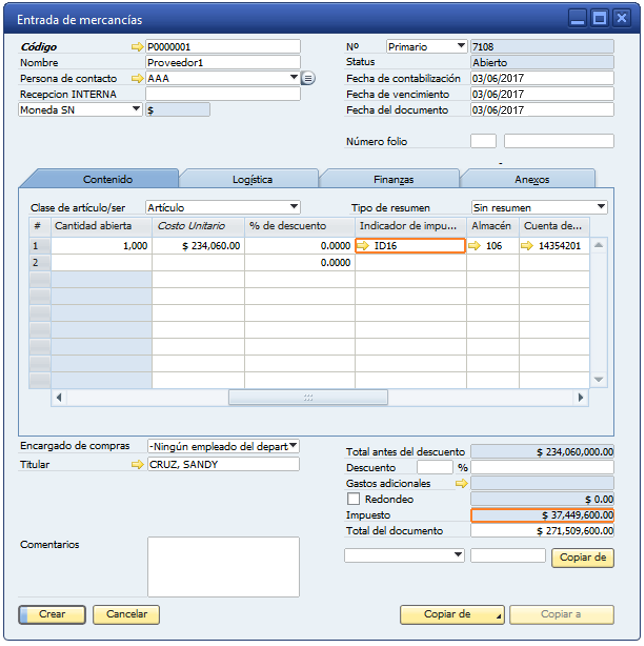This screenshot has width=644, height=646.
Task: Switch to the Finanzas tab
Action: (x=393, y=179)
